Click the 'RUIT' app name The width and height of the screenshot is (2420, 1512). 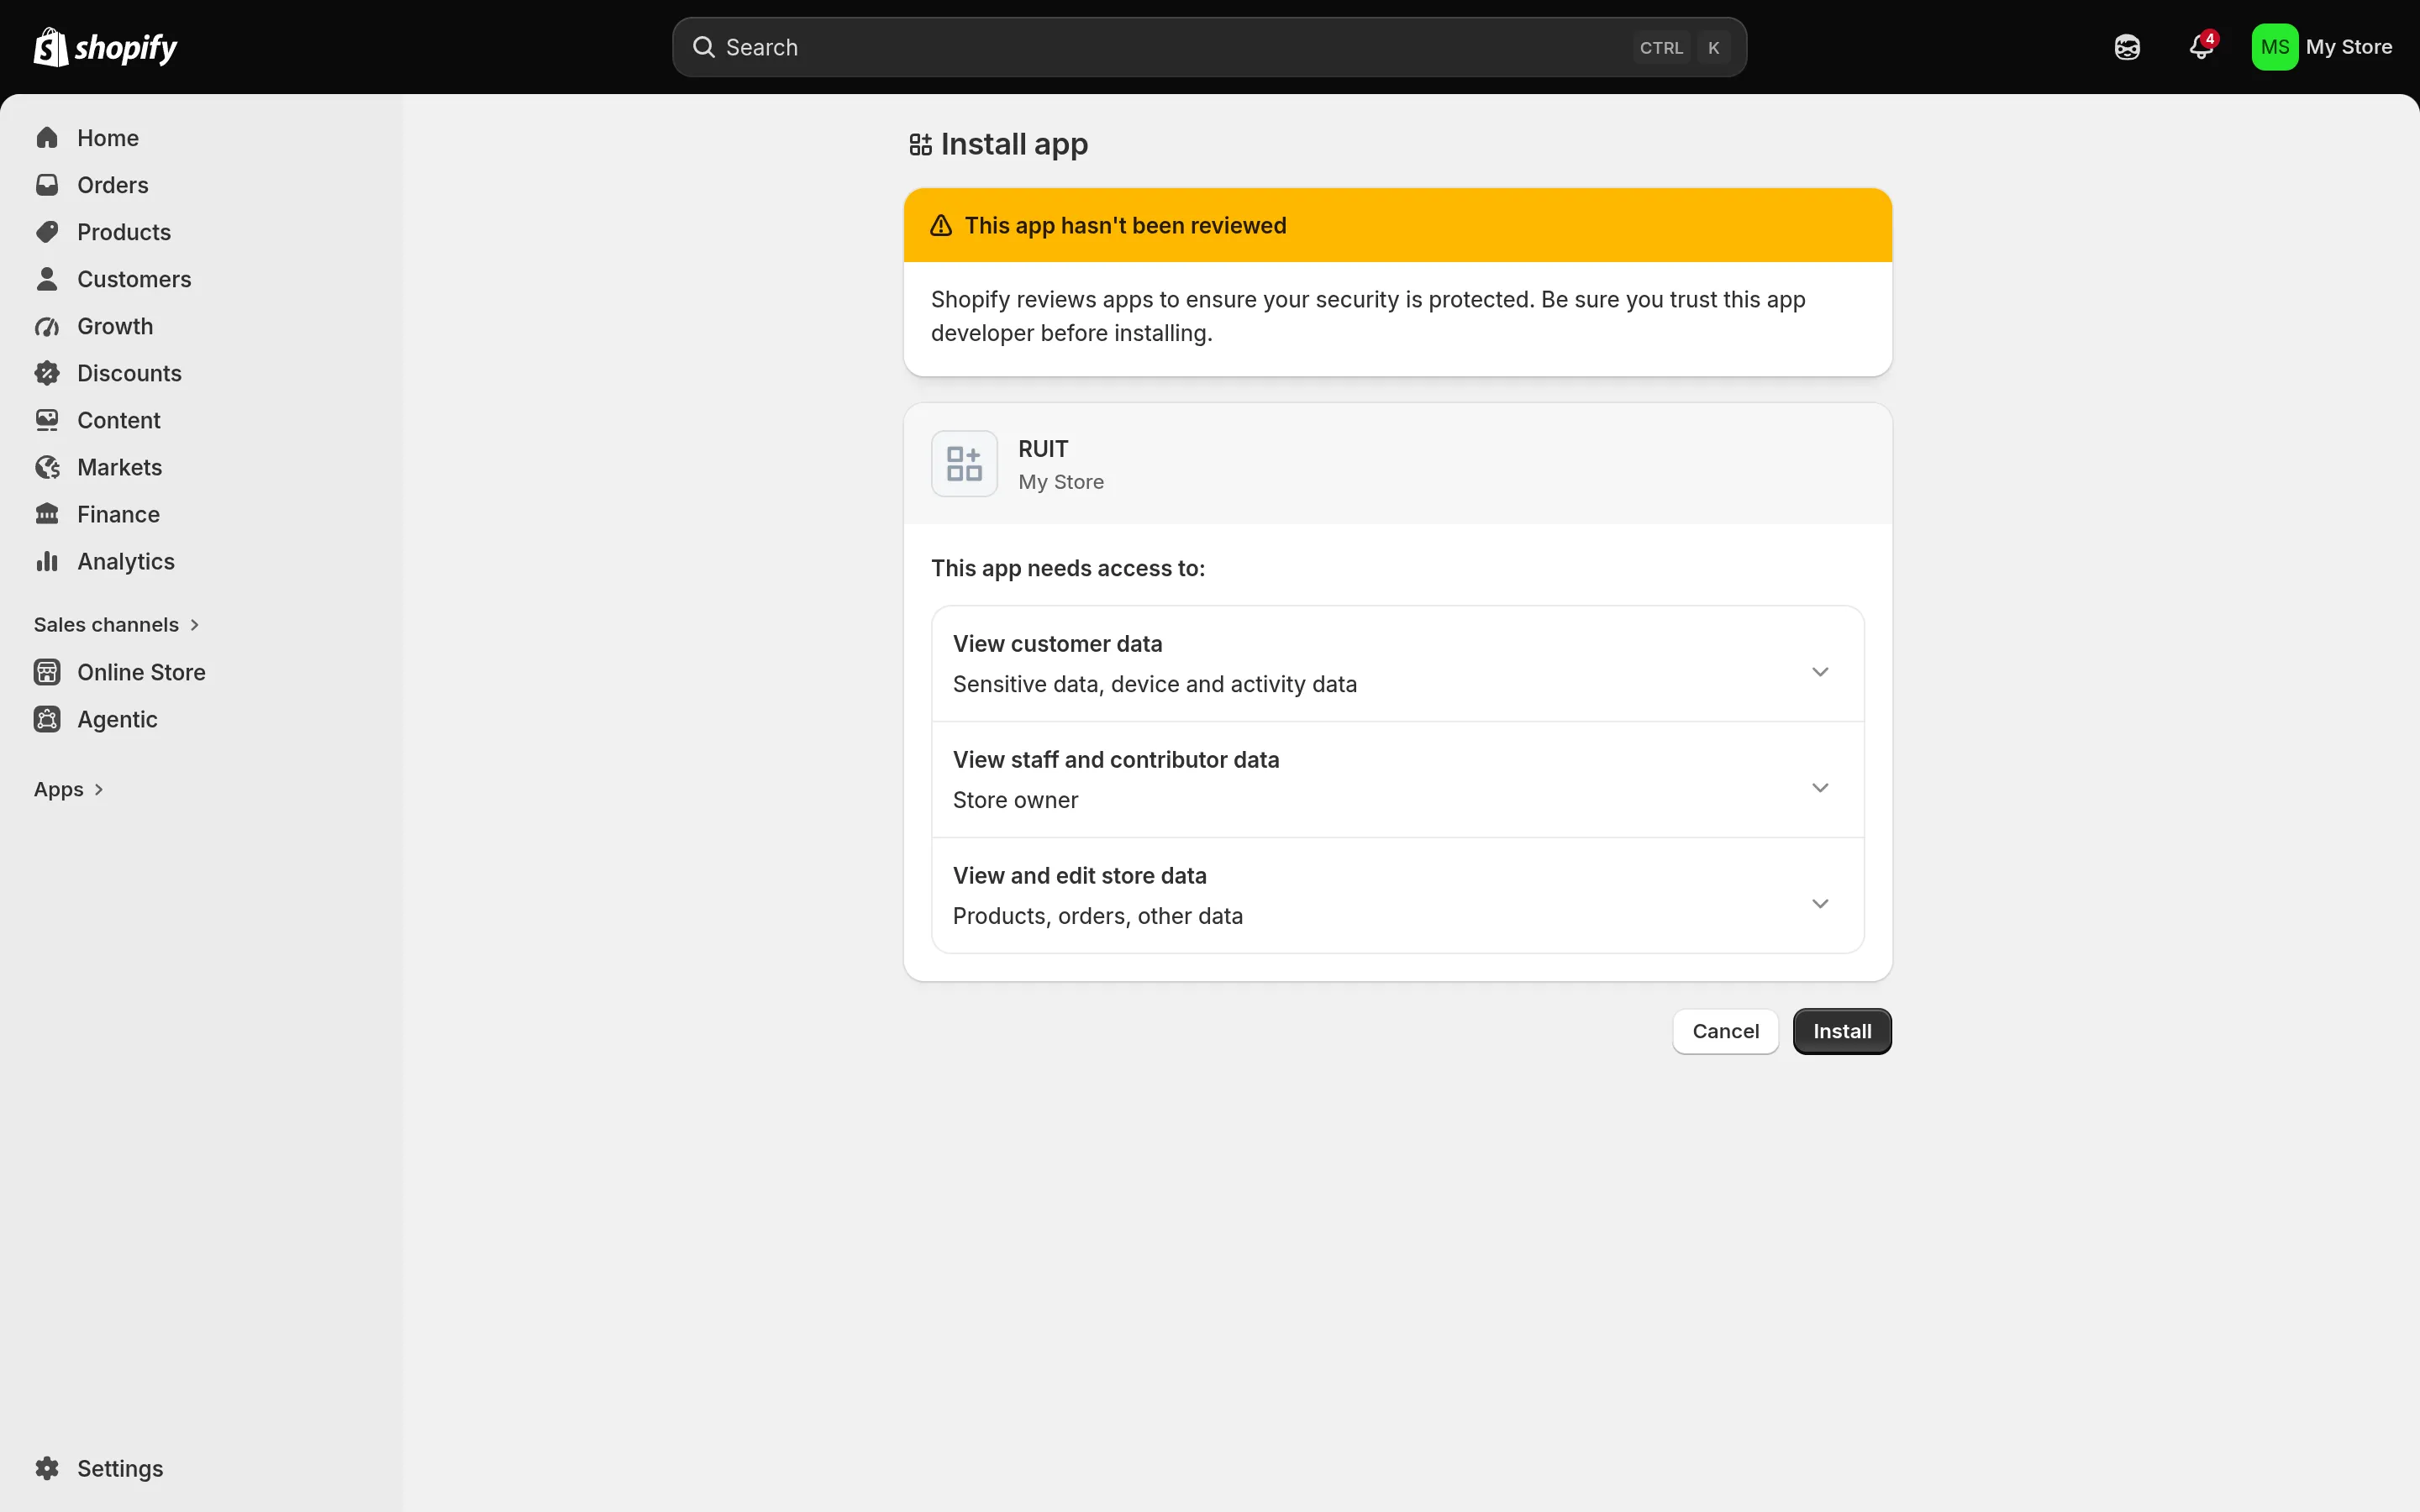(1043, 449)
